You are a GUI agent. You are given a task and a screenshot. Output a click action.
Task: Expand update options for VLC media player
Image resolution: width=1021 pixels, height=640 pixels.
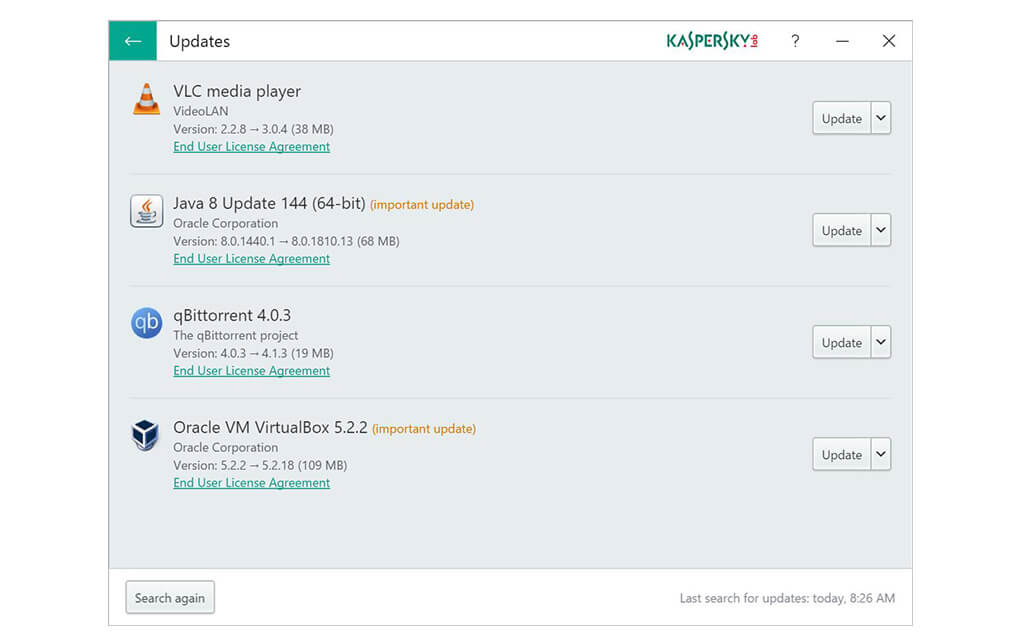pos(881,118)
